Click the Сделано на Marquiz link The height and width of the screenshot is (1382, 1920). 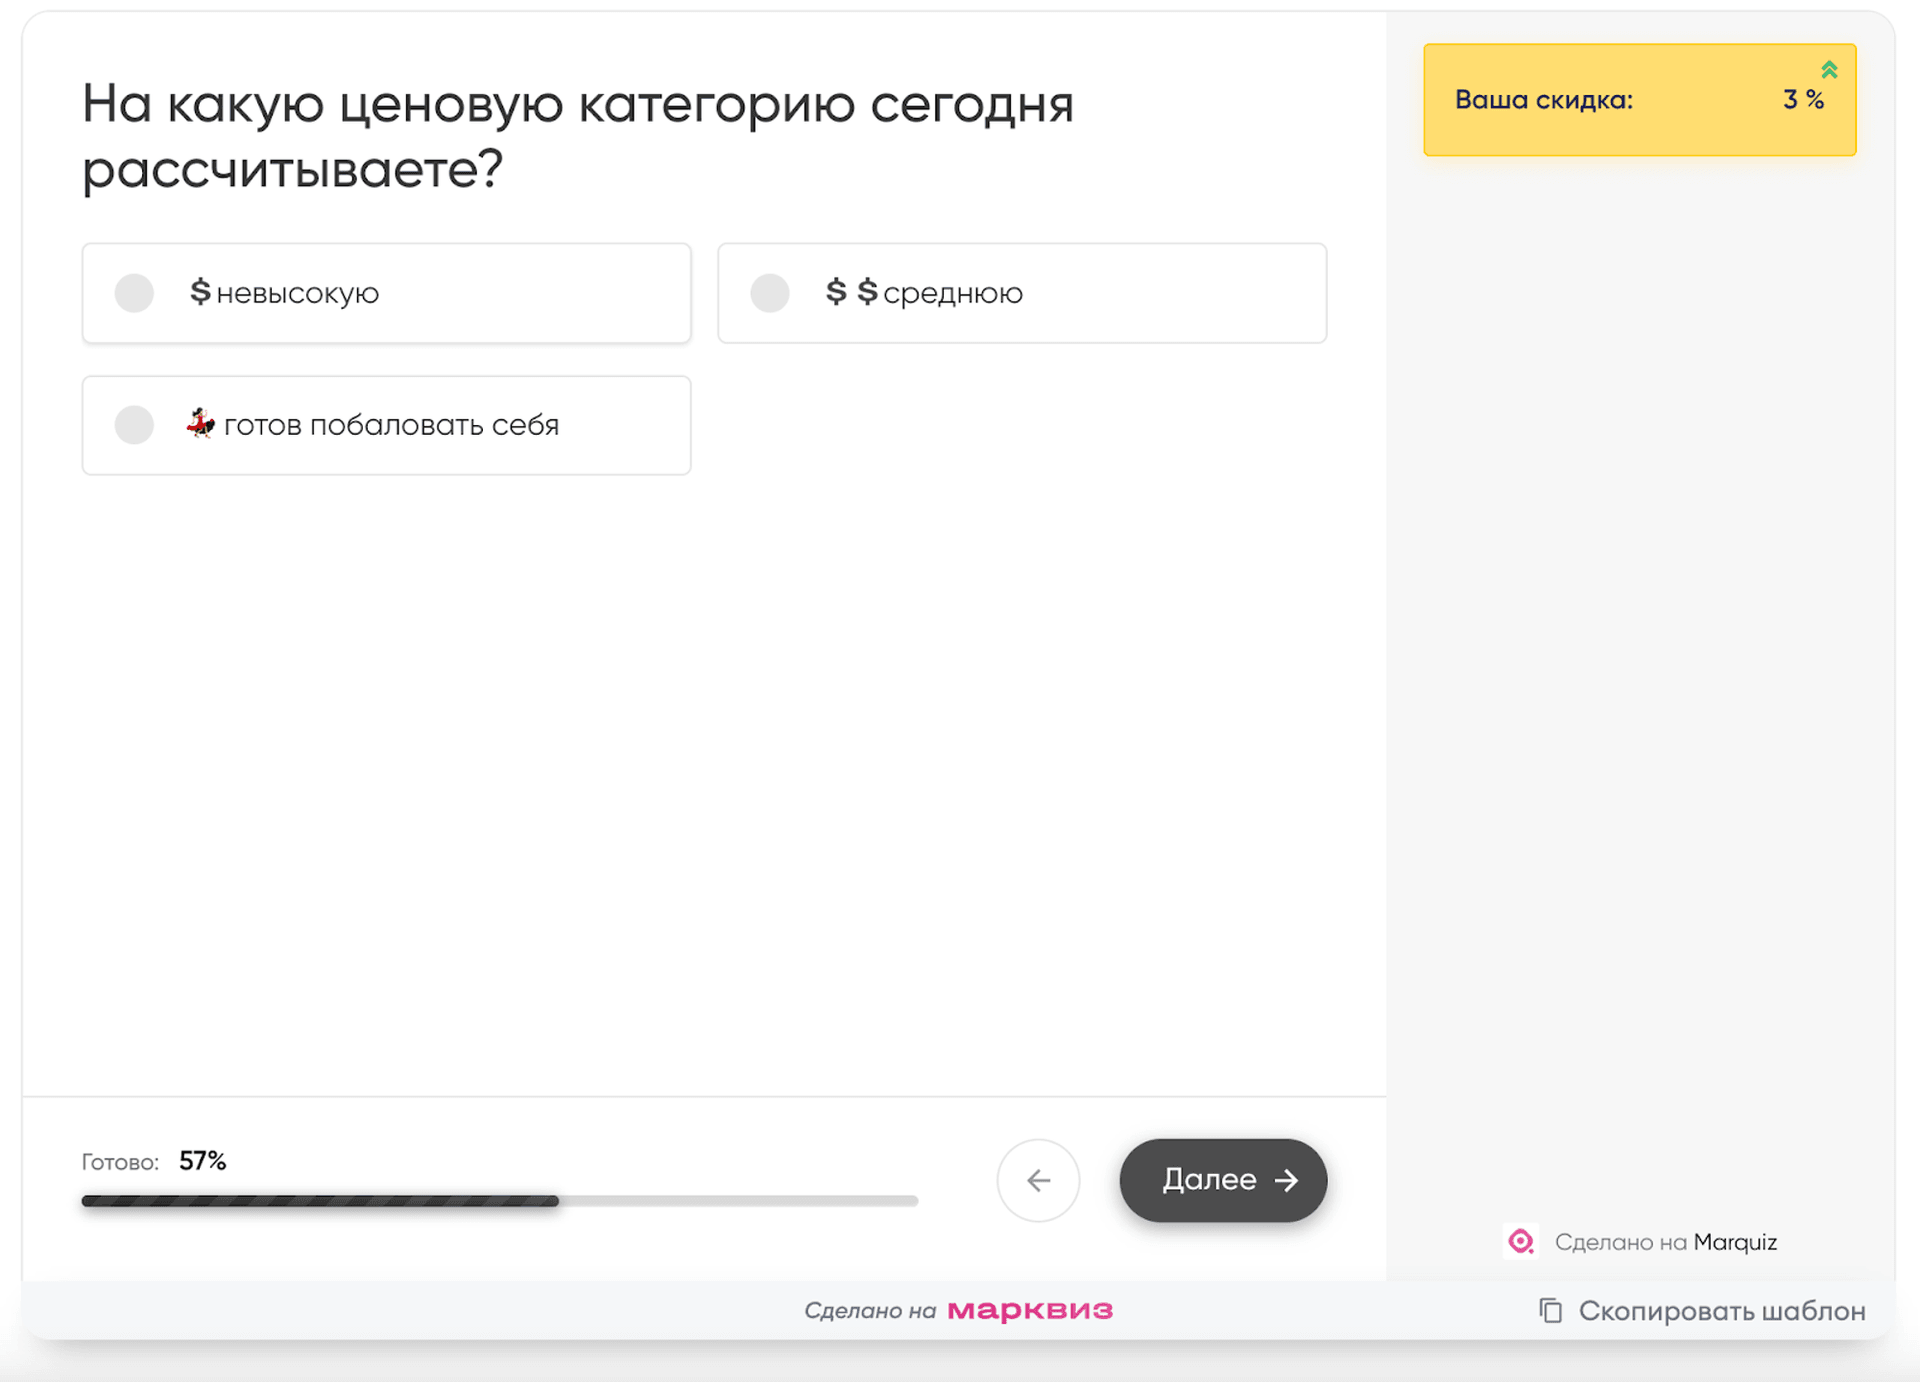(1665, 1241)
